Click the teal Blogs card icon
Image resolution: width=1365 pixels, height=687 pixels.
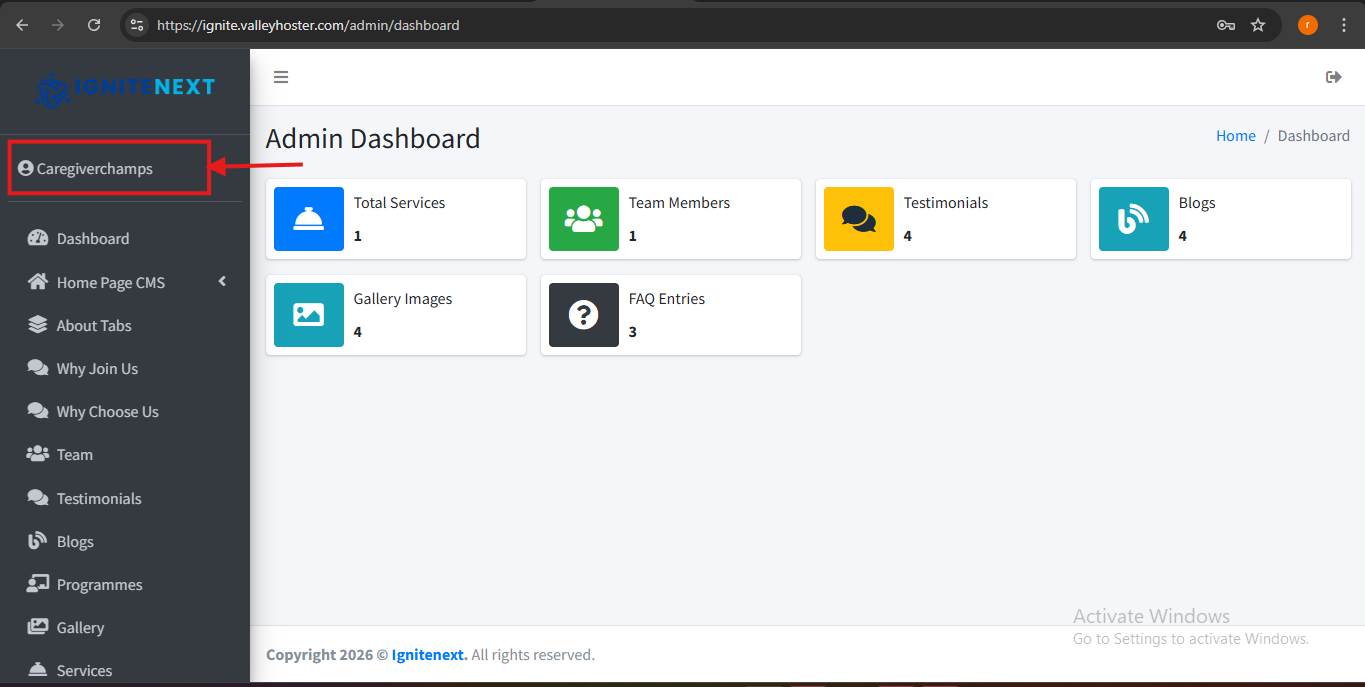point(1134,219)
